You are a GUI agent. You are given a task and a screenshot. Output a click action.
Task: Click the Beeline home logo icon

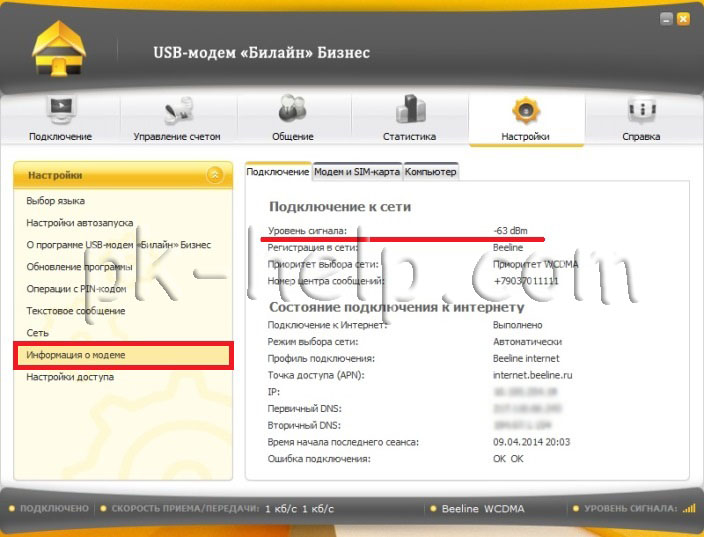[58, 48]
